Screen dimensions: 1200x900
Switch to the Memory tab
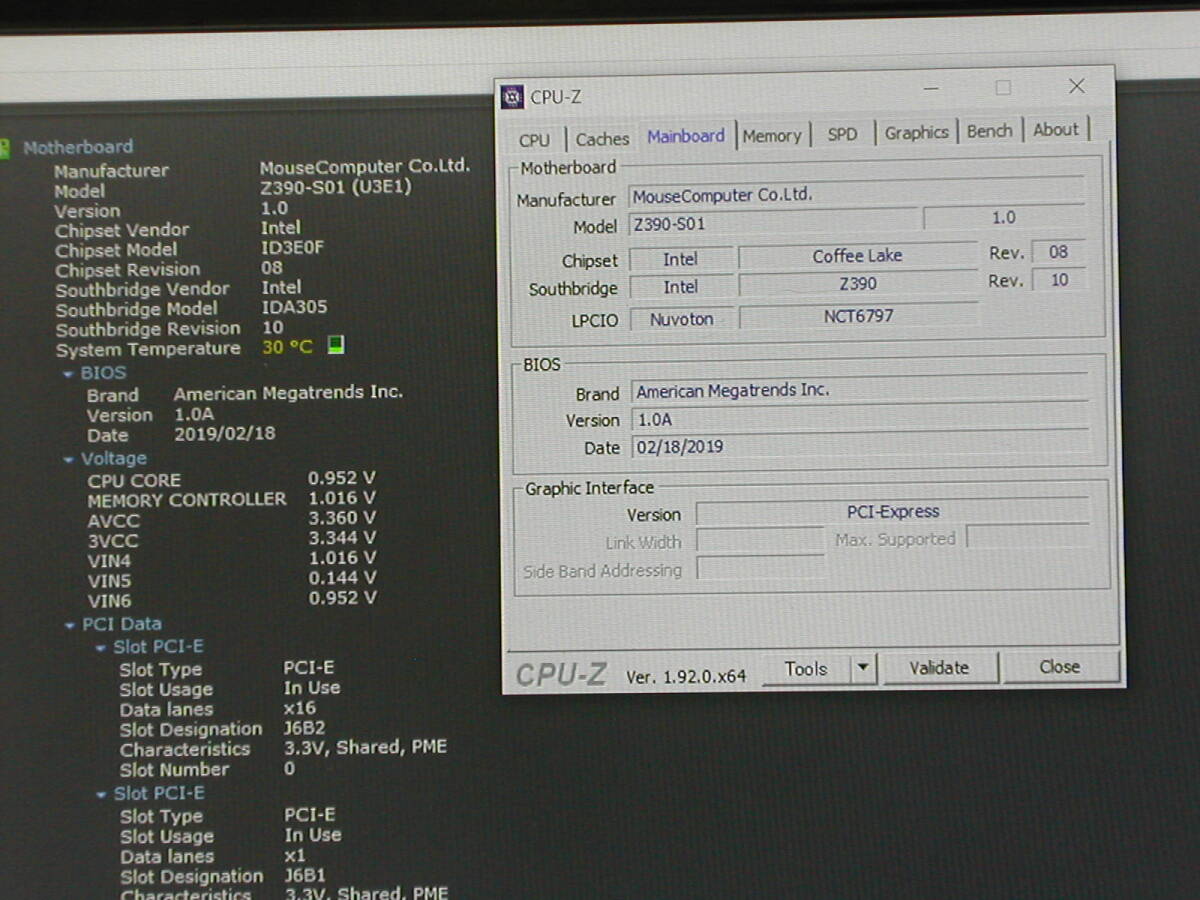(x=772, y=135)
